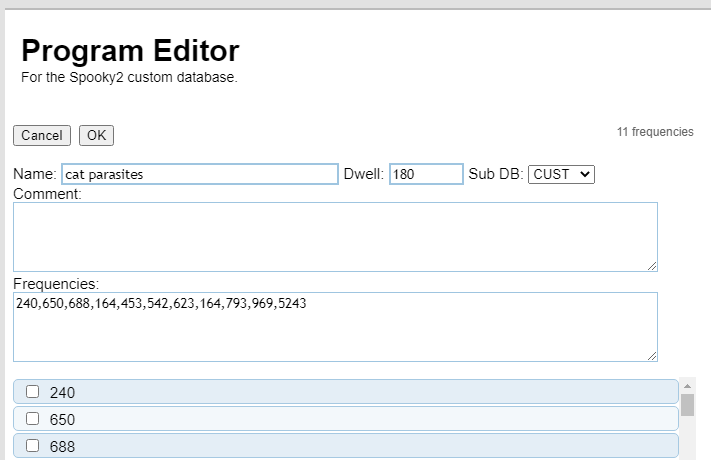Click the Frequencies box resize grip
711x460 pixels.
coord(652,356)
